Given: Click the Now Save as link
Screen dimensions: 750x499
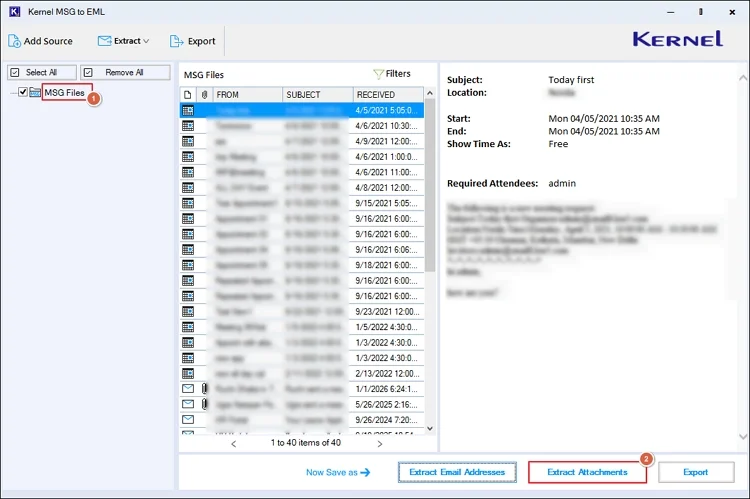Looking at the screenshot, I should tap(338, 472).
